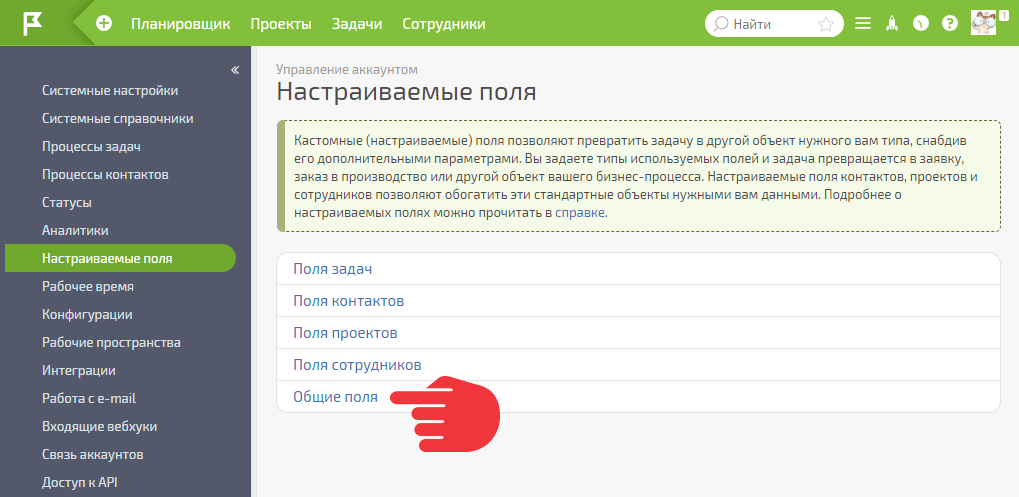
Task: Open Входящие вебхуки in sidebar
Action: click(x=99, y=426)
